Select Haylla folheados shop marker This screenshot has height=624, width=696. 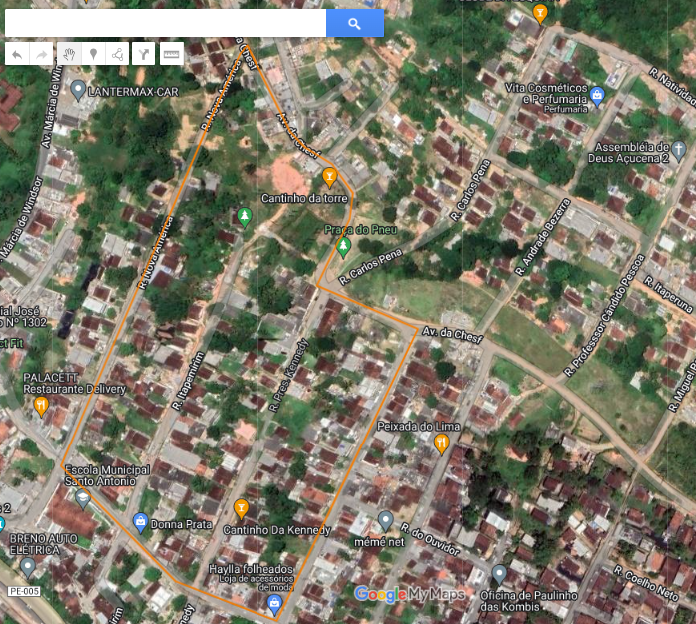coord(274,606)
